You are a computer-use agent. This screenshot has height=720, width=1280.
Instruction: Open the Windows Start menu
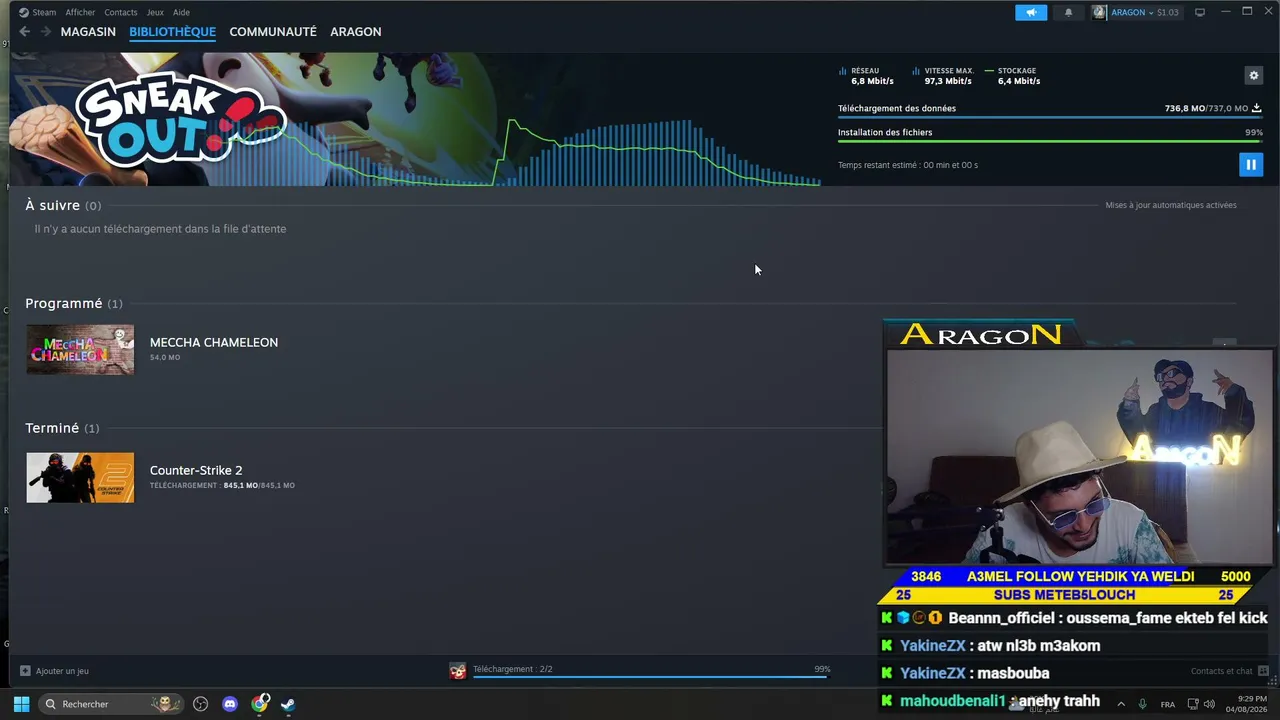point(21,704)
